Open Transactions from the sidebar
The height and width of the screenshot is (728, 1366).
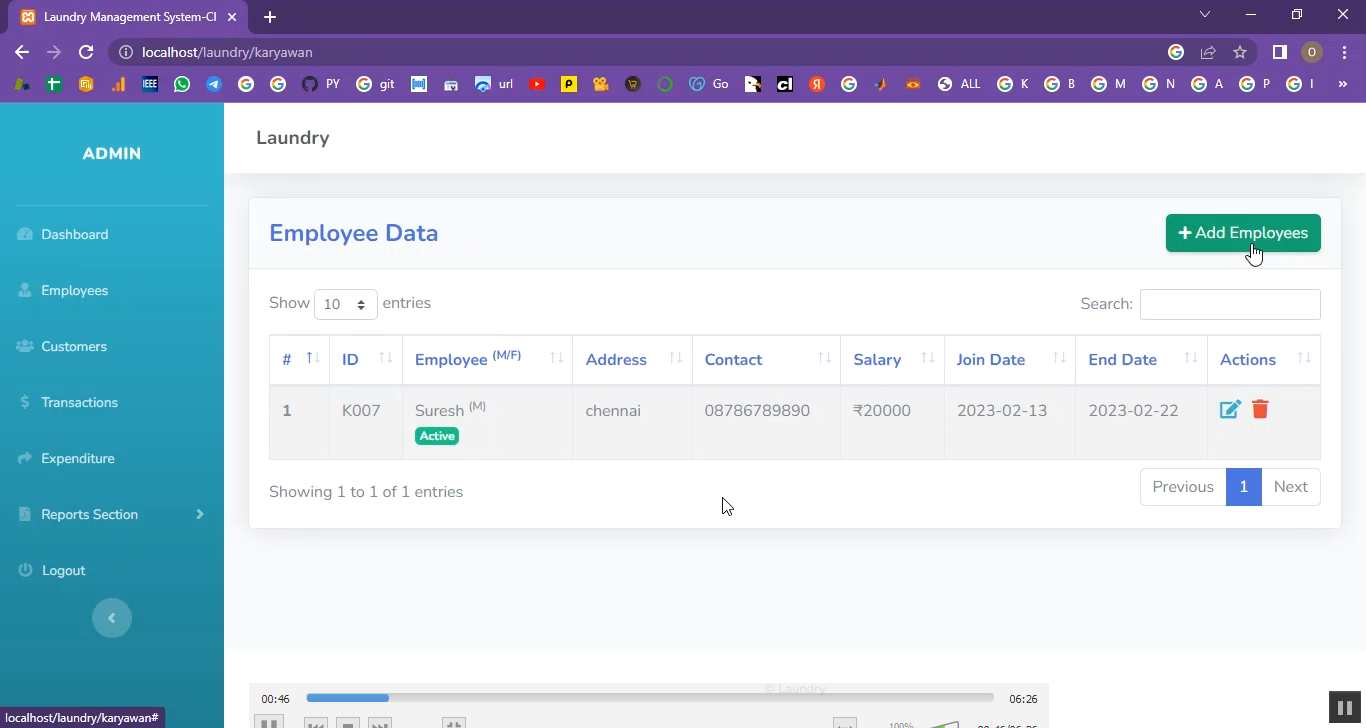coord(79,402)
